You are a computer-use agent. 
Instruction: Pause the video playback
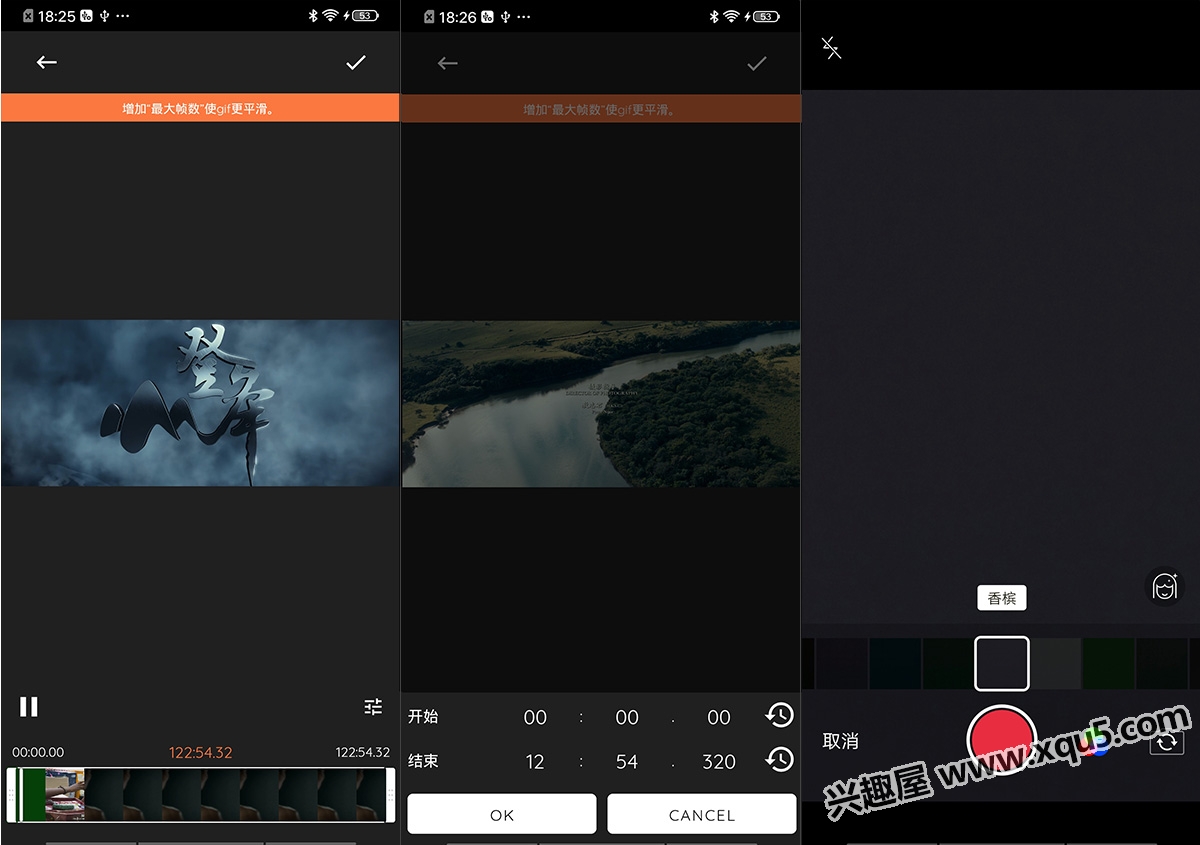pos(29,707)
